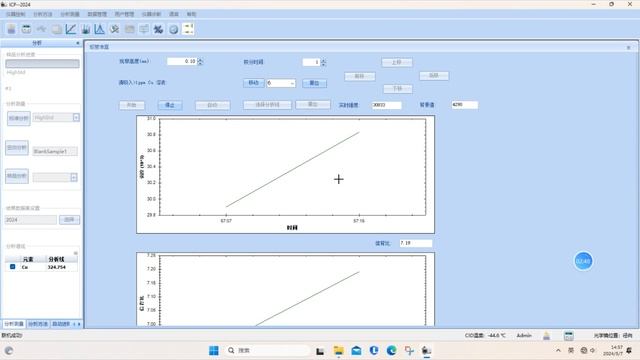This screenshot has width=640, height=360.
Task: Click the calendar-style second toolbar icon
Action: [x=27, y=29]
